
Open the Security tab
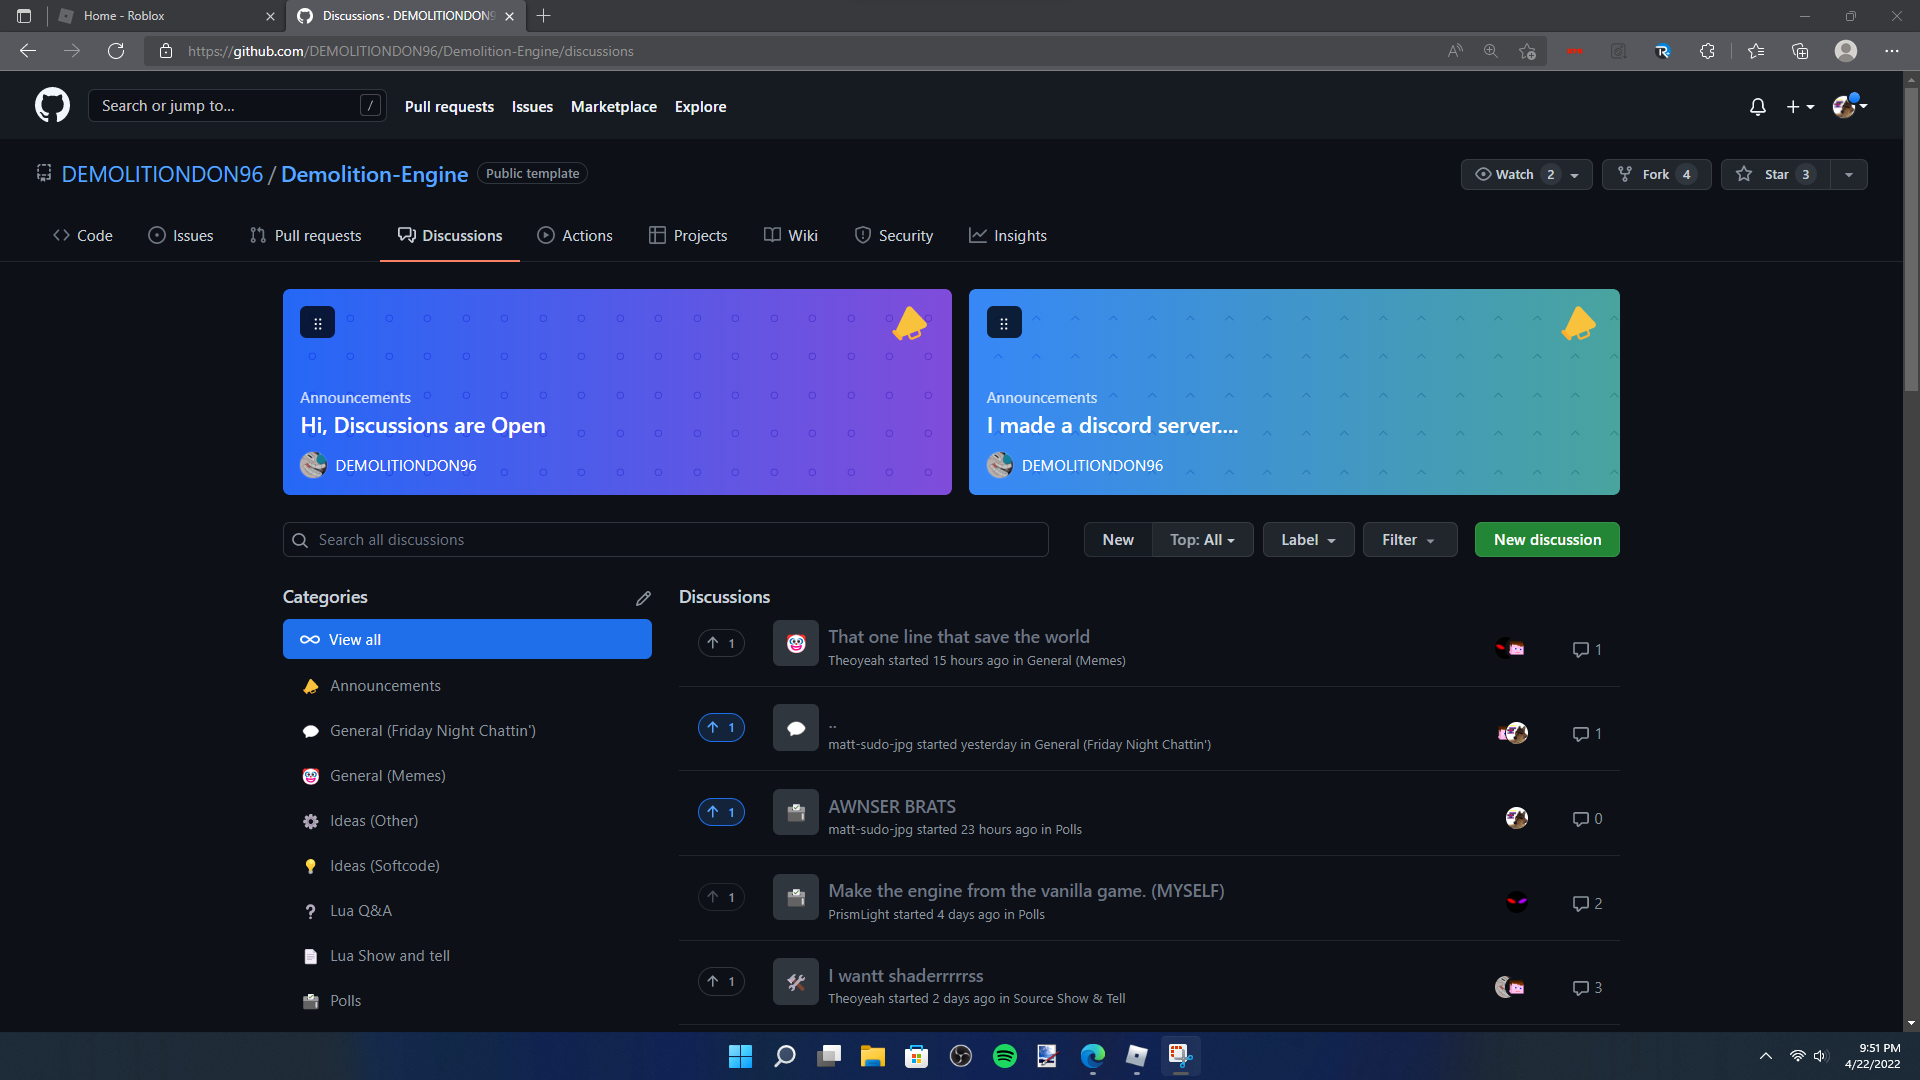pos(894,236)
